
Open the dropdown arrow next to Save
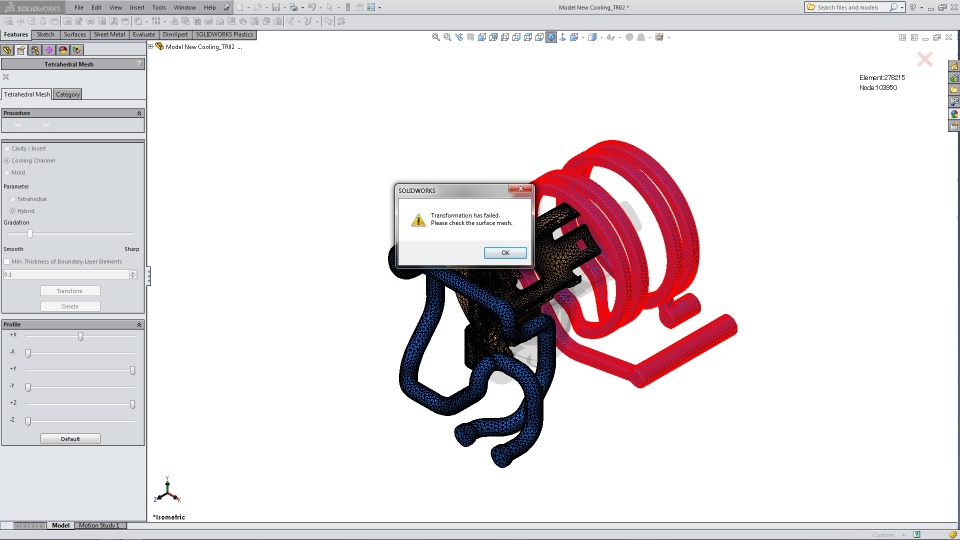(284, 7)
